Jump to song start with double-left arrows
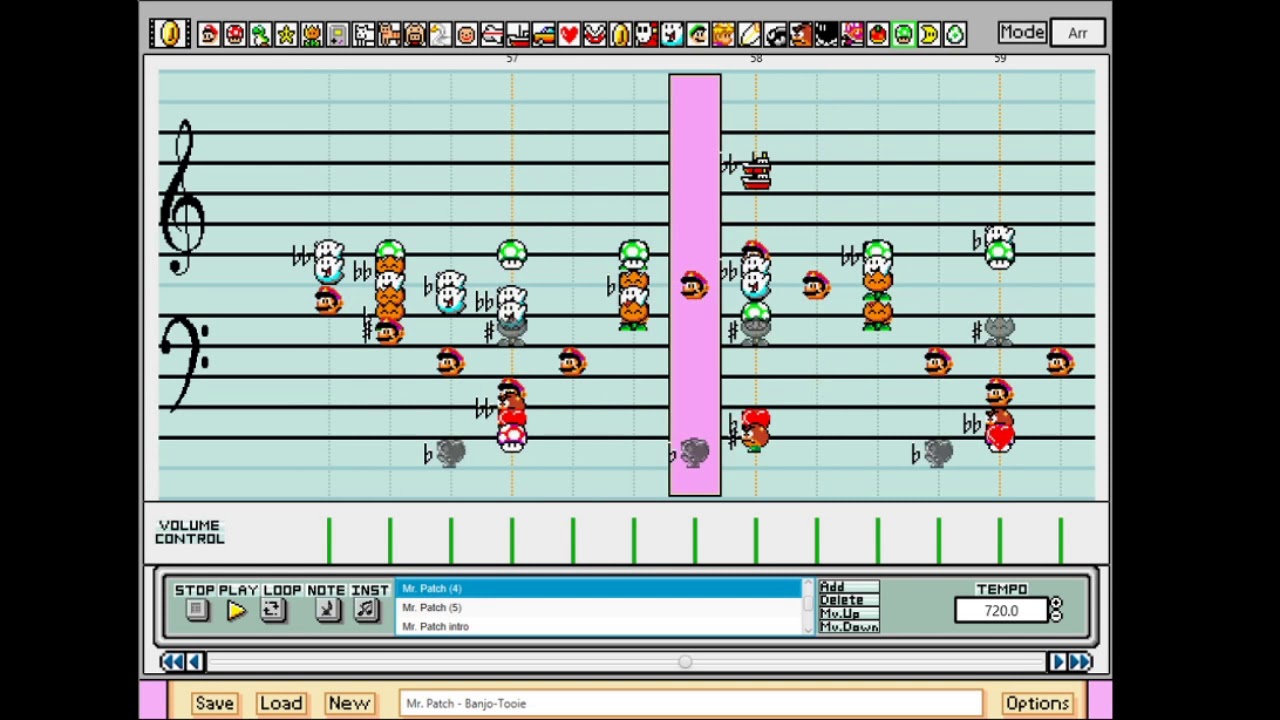 click(x=172, y=661)
